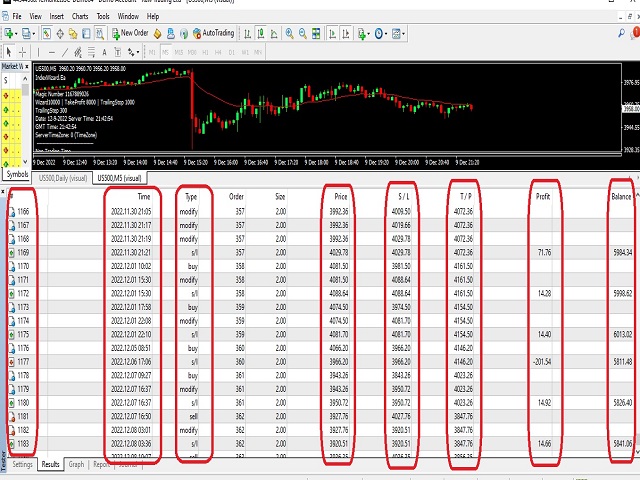
Task: Select the Horizontal Line drawing tool
Action: [51, 52]
